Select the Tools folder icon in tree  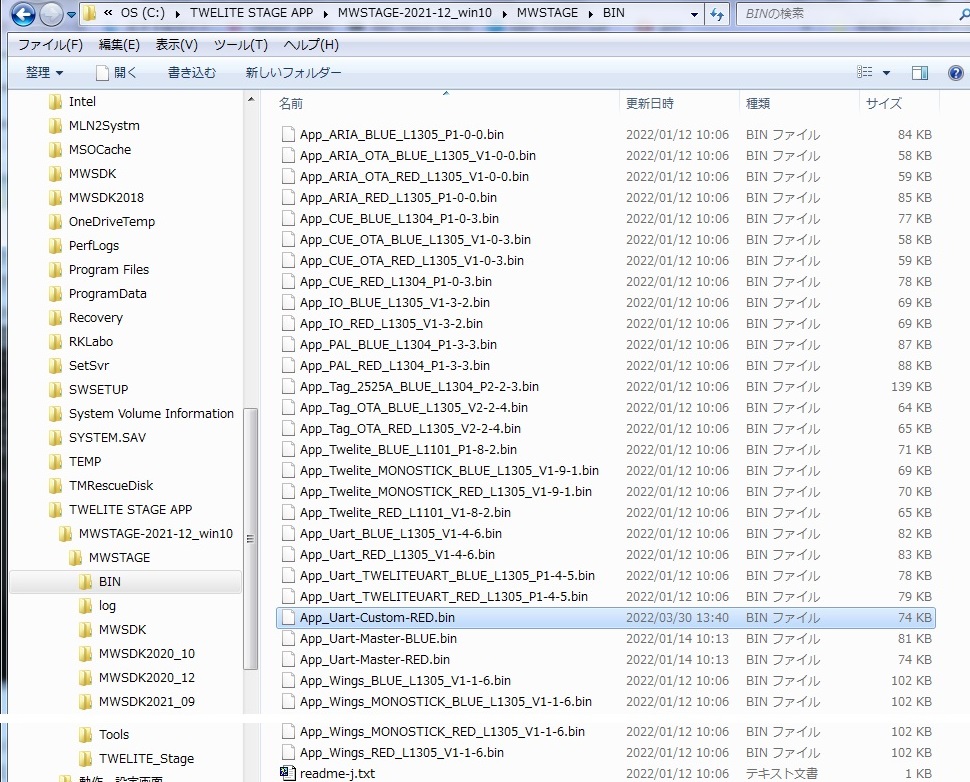85,734
